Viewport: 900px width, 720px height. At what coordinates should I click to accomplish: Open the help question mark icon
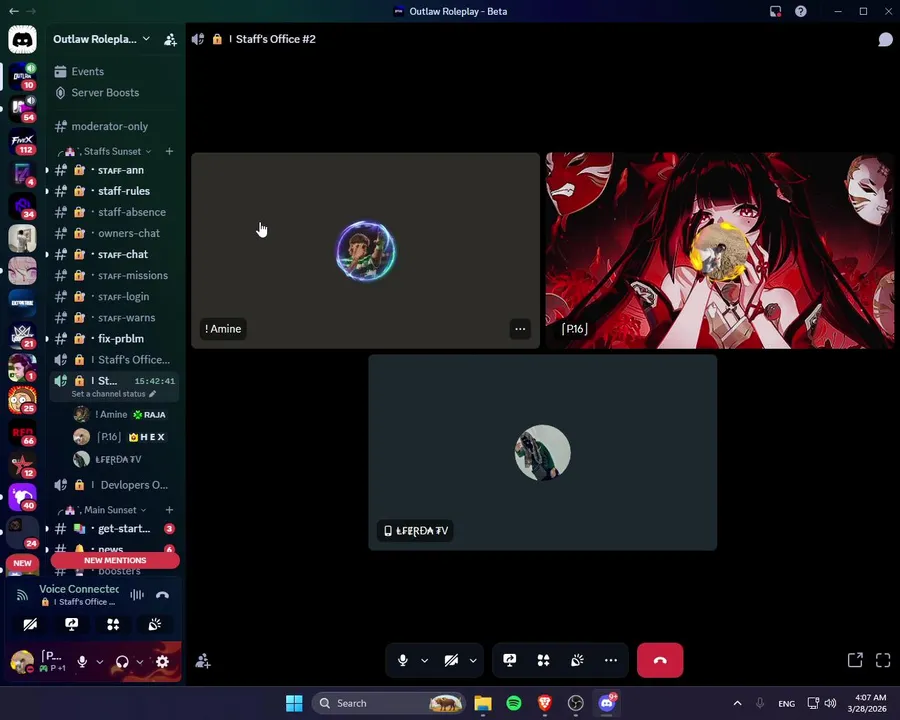click(801, 11)
